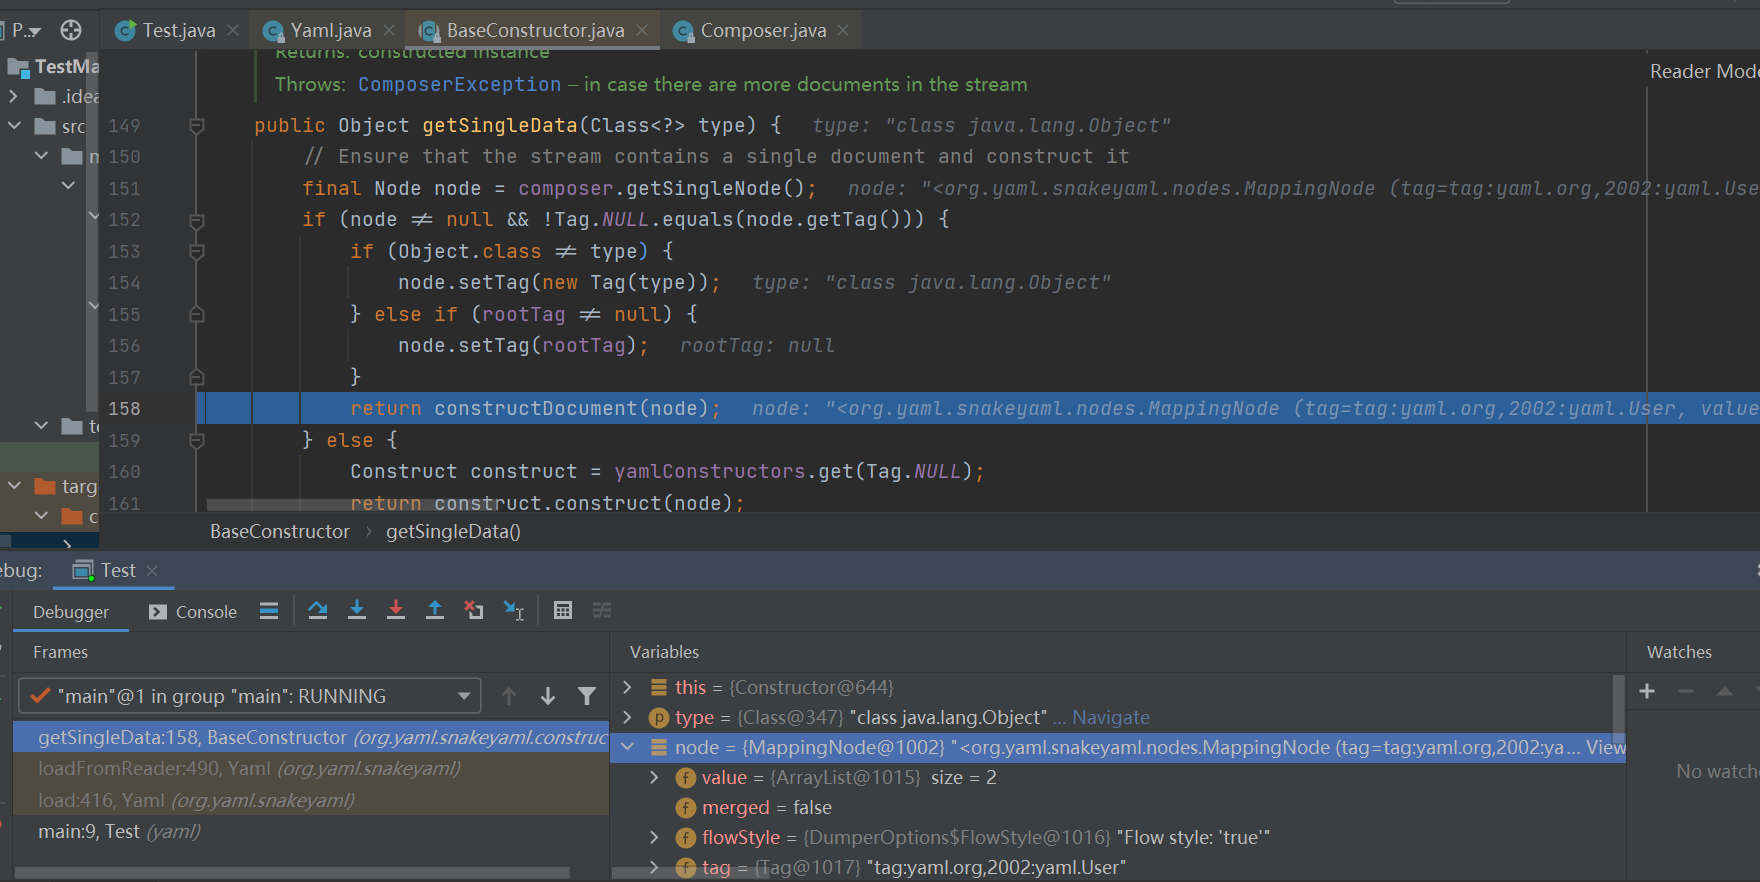Screen dimensions: 1760x882
Task: Click the Step Over debugger icon
Action: 318,610
